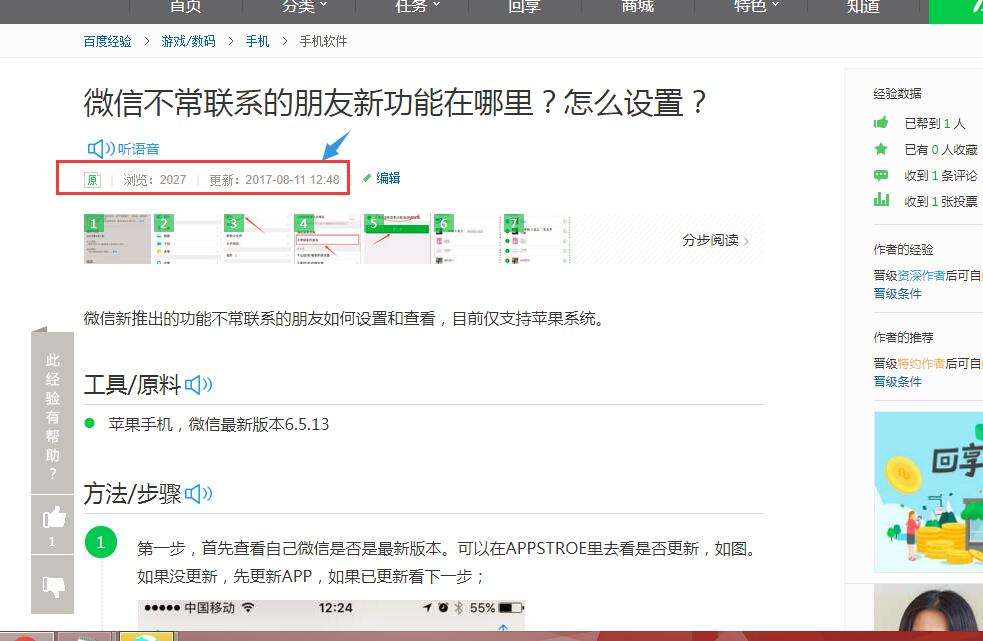
Task: Open 知道 in the top navigation
Action: pyautogui.click(x=863, y=6)
